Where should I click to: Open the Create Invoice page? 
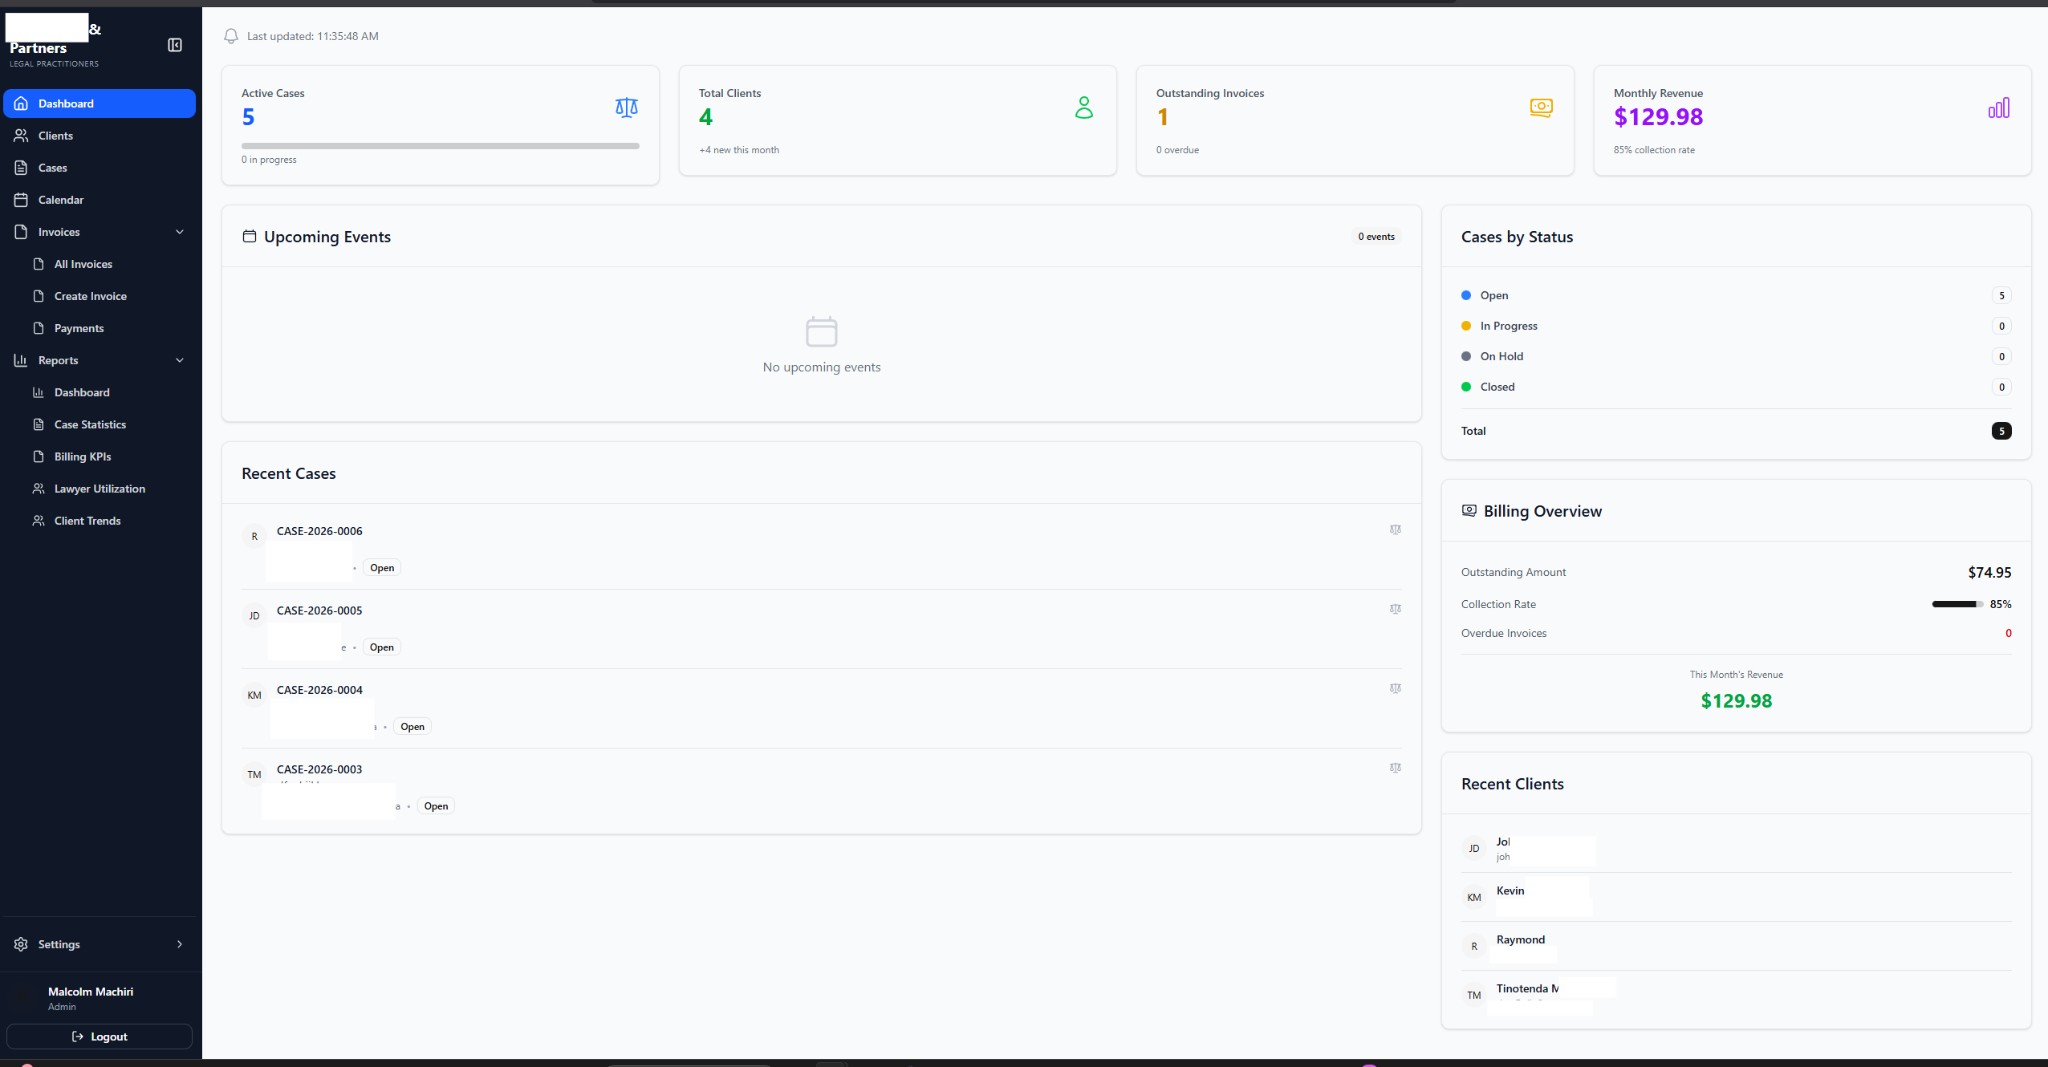click(x=90, y=295)
